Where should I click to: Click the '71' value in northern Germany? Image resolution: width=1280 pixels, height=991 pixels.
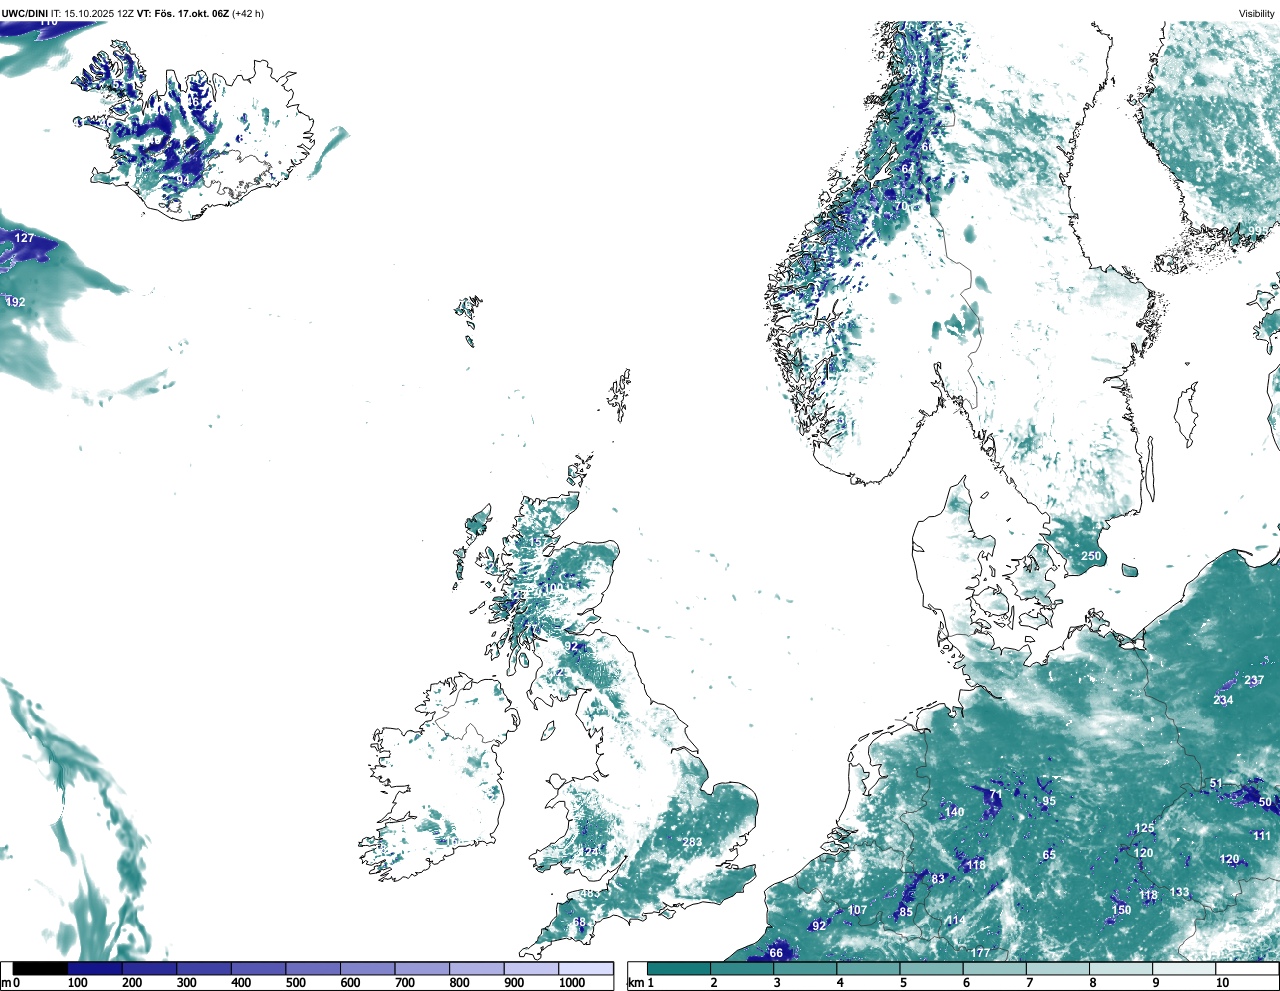click(x=996, y=795)
